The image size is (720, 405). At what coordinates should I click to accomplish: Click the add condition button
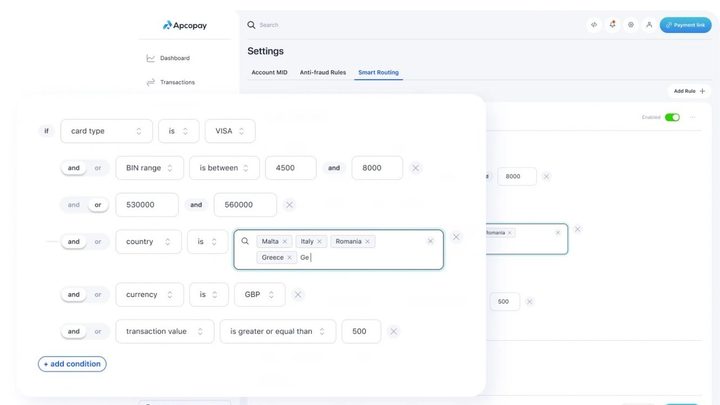point(72,364)
